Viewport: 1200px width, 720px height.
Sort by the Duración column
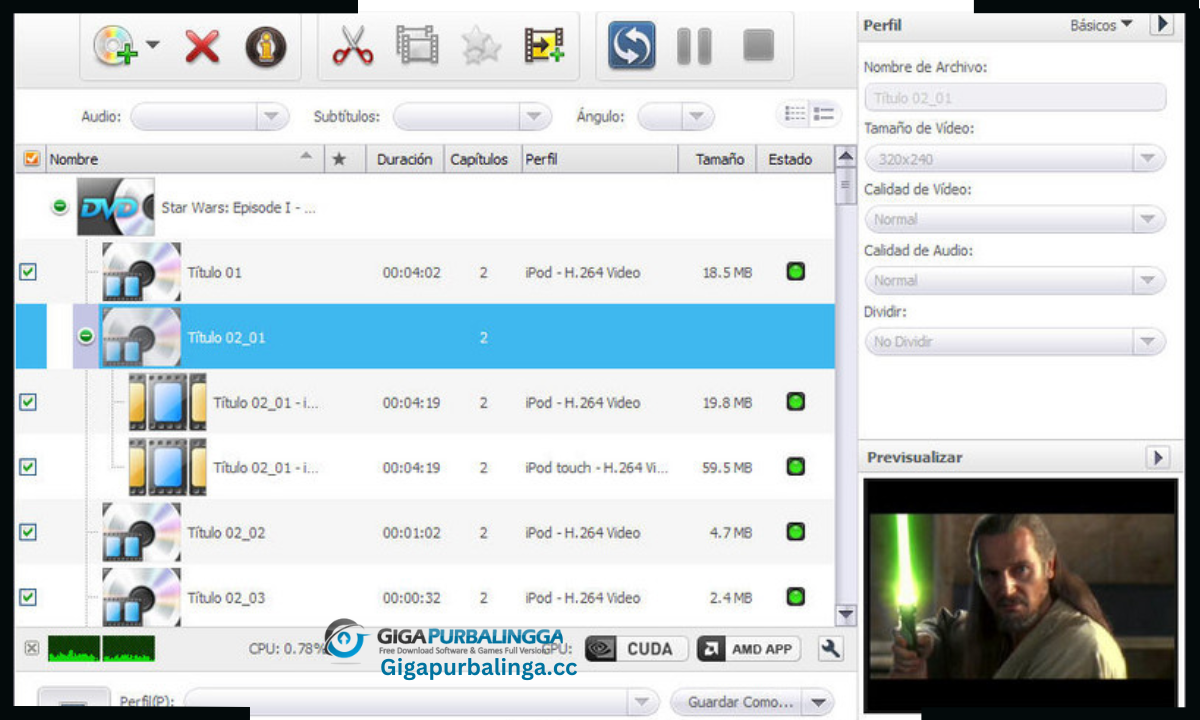click(405, 159)
